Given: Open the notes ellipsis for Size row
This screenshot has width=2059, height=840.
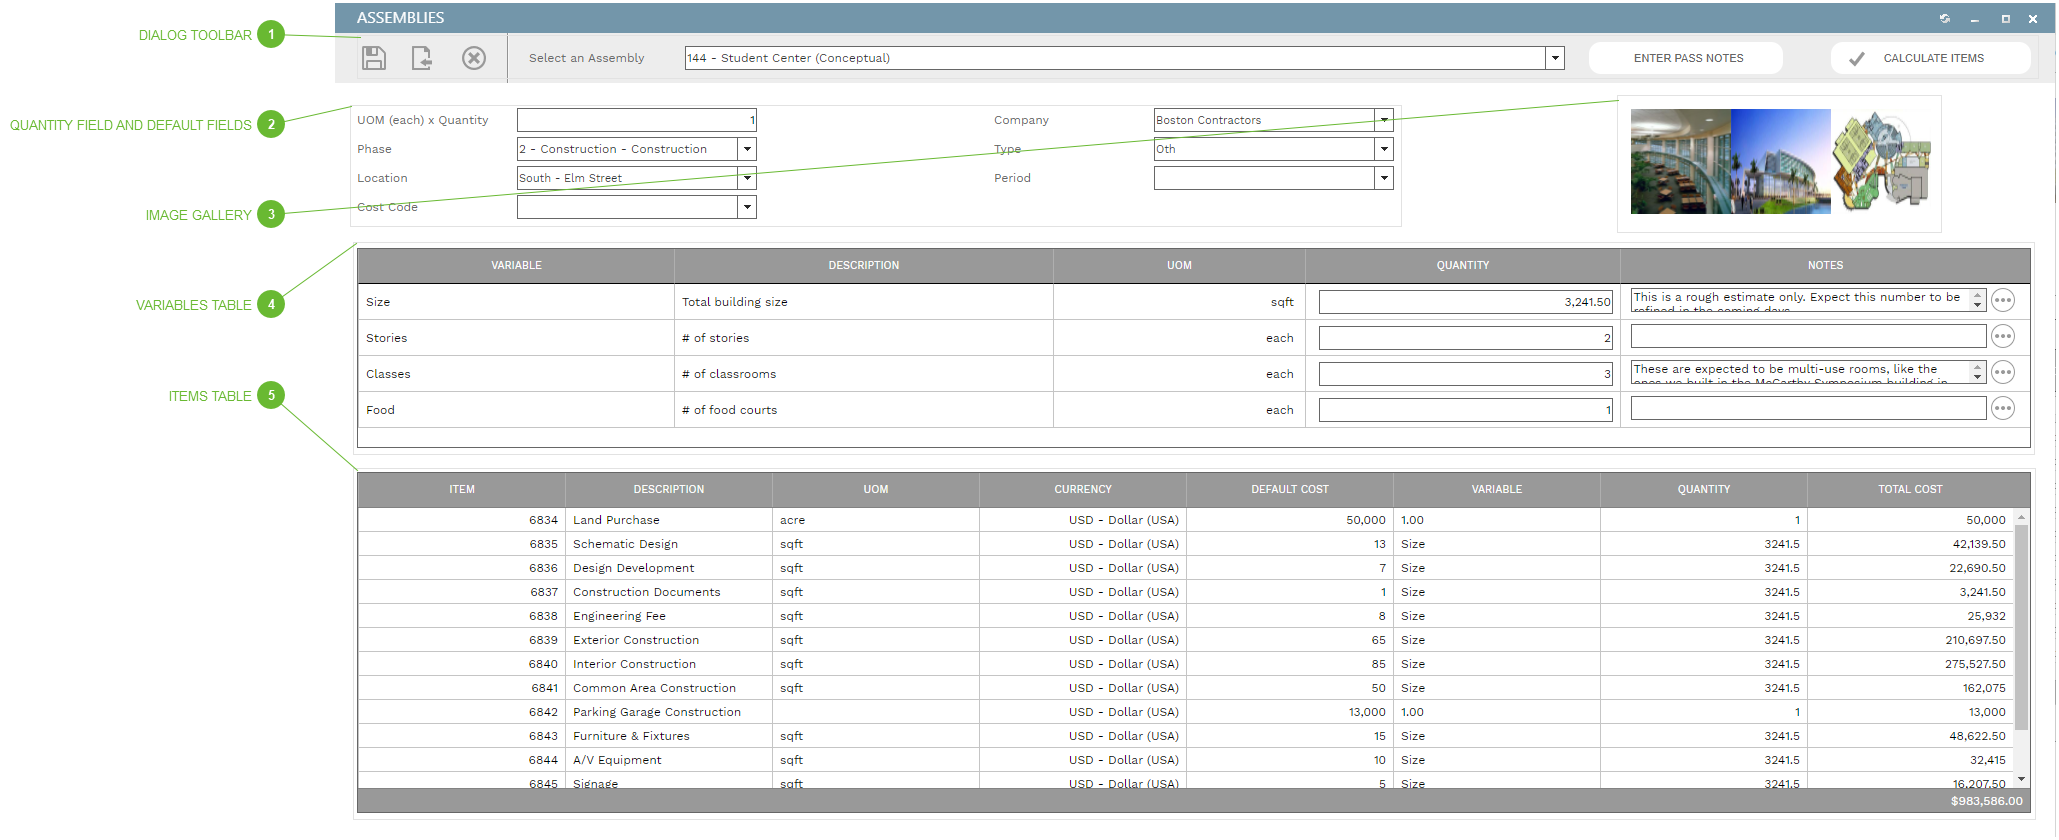Looking at the screenshot, I should coord(2002,300).
